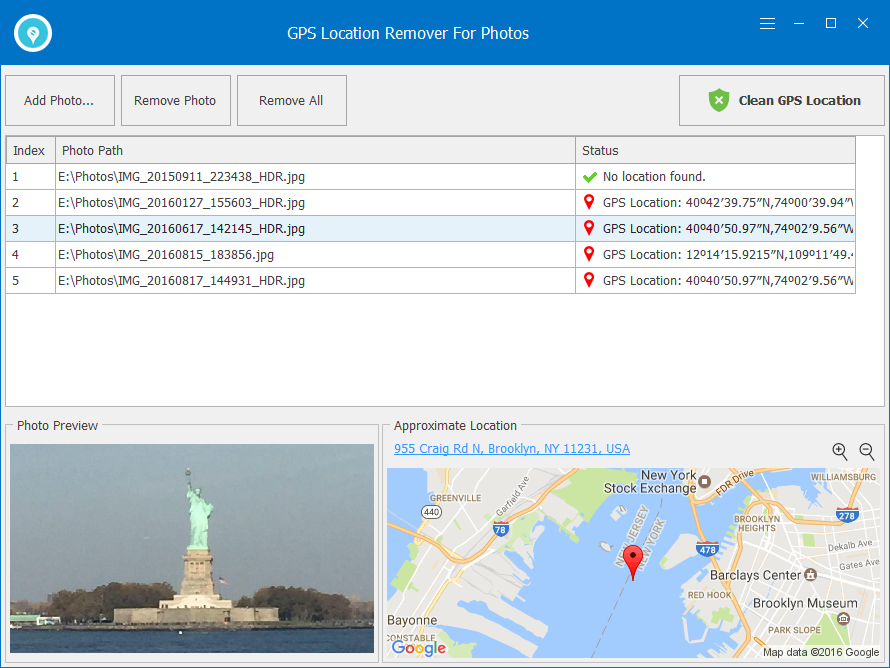890x668 pixels.
Task: Click the Google logo on the map
Action: pos(418,648)
